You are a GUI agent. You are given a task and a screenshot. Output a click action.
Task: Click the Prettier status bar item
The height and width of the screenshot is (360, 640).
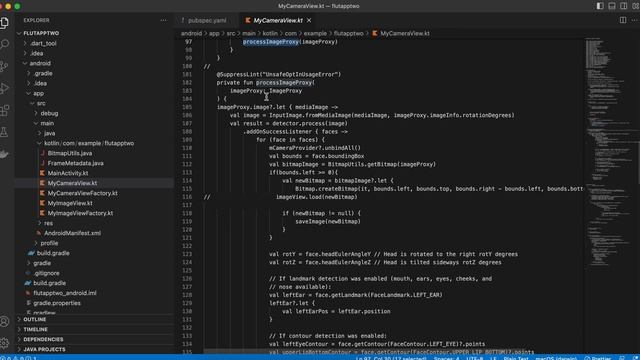[598, 358]
